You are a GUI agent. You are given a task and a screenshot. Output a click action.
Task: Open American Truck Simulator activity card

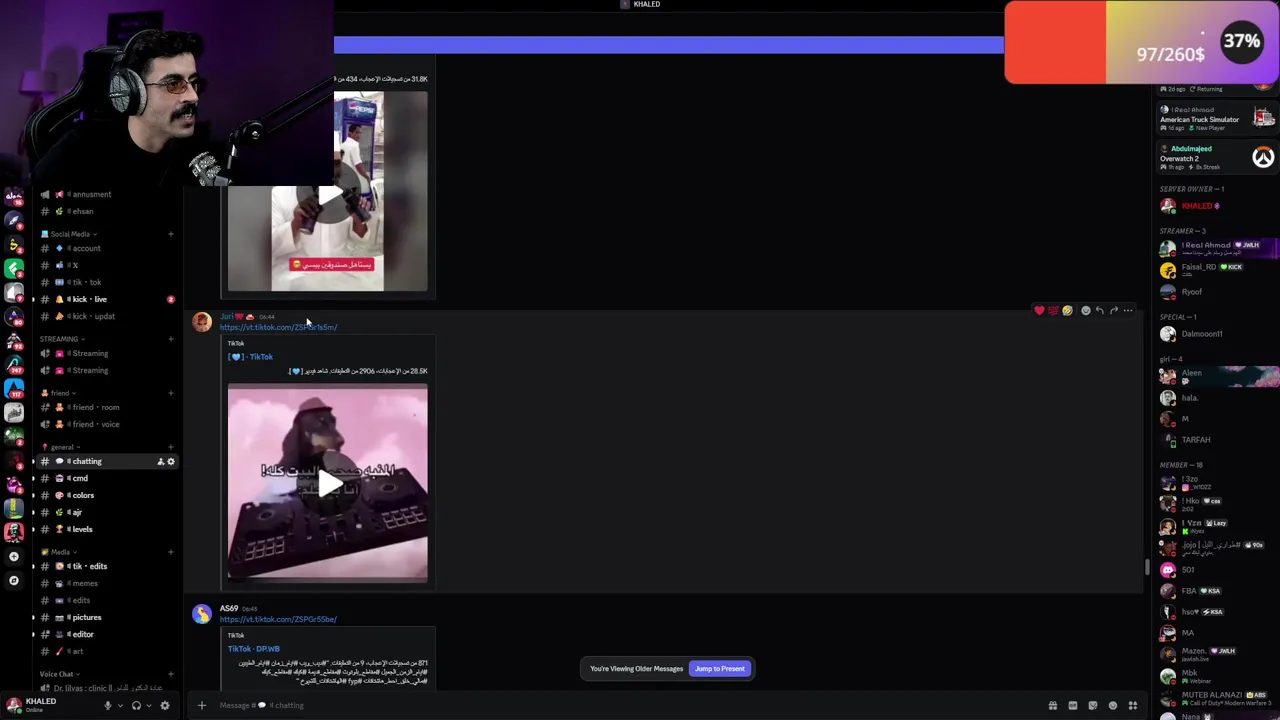1215,119
